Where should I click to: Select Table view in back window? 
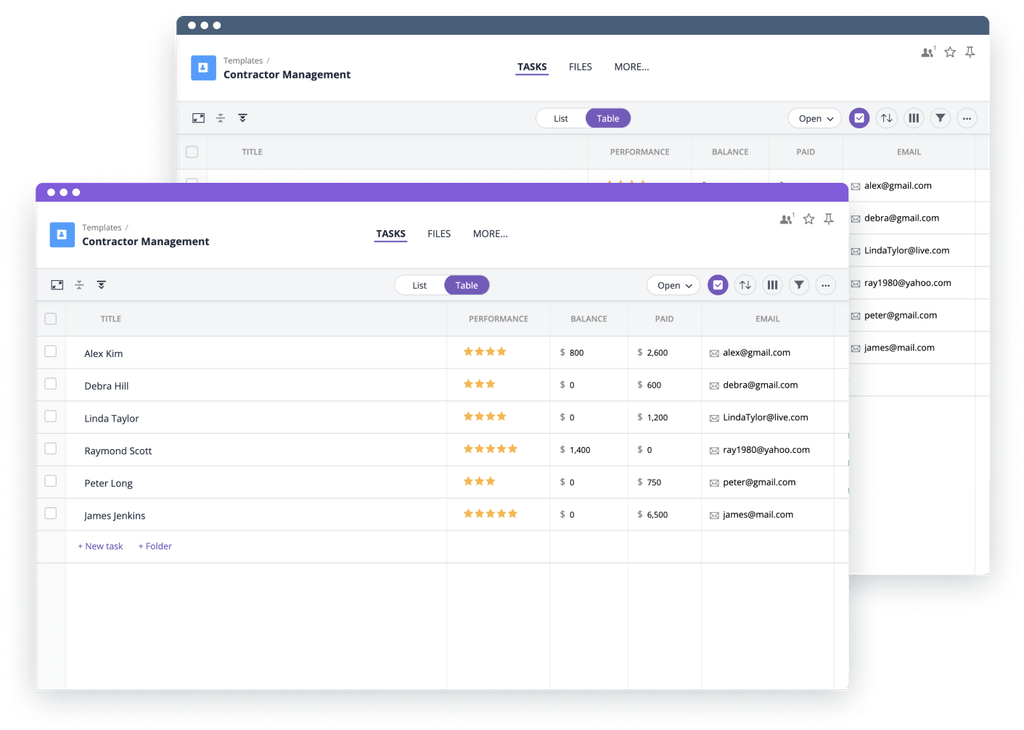coord(608,118)
